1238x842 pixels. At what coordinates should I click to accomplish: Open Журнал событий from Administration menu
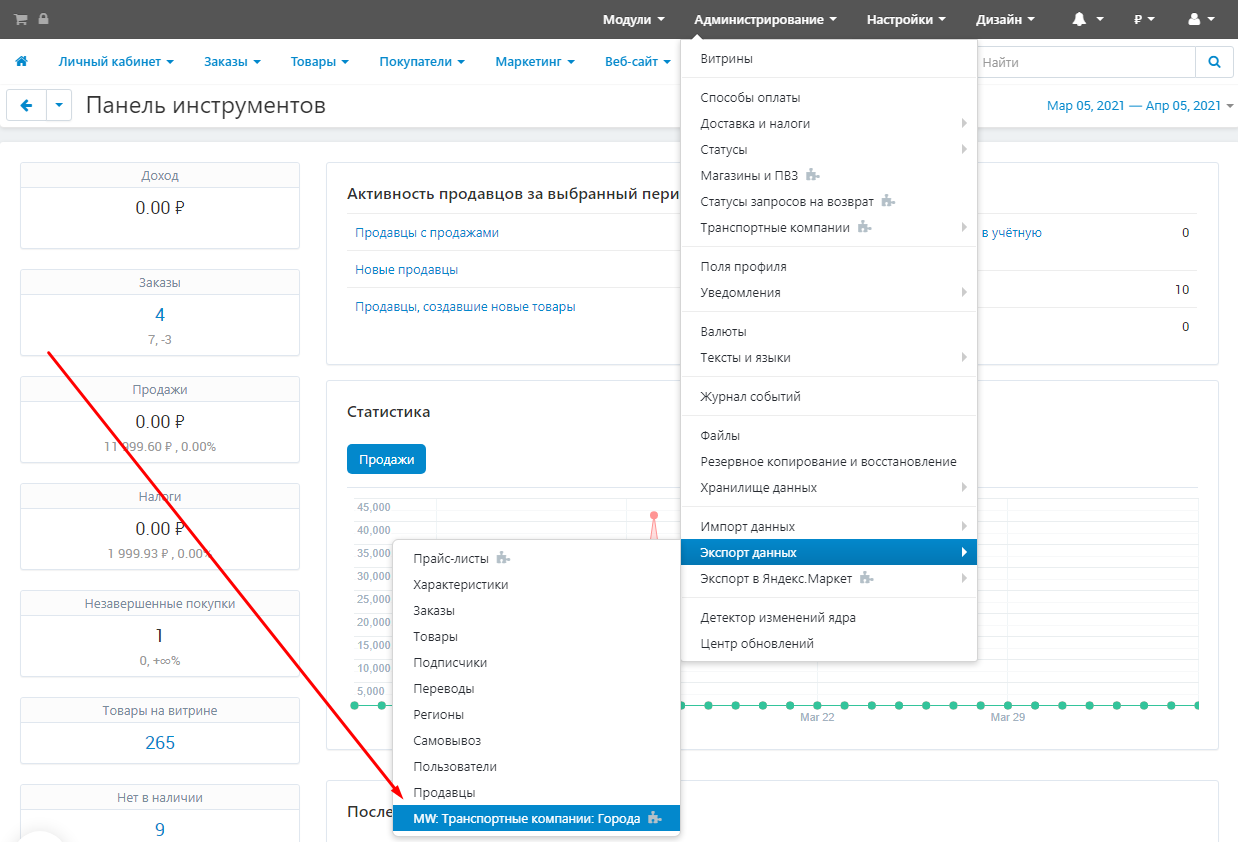pyautogui.click(x=750, y=397)
